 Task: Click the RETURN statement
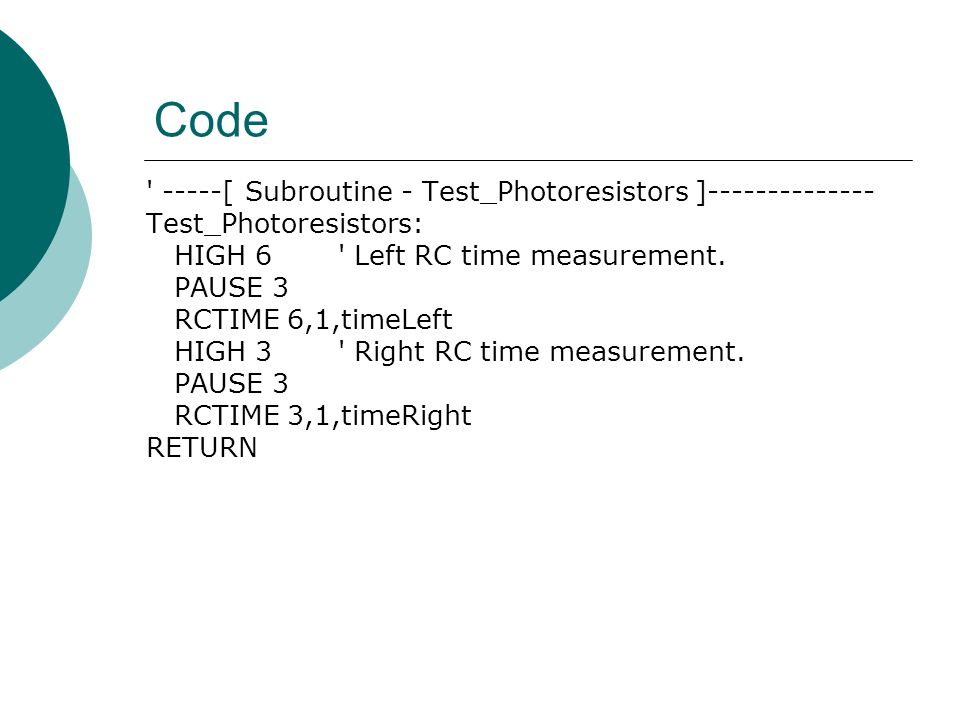[x=201, y=448]
